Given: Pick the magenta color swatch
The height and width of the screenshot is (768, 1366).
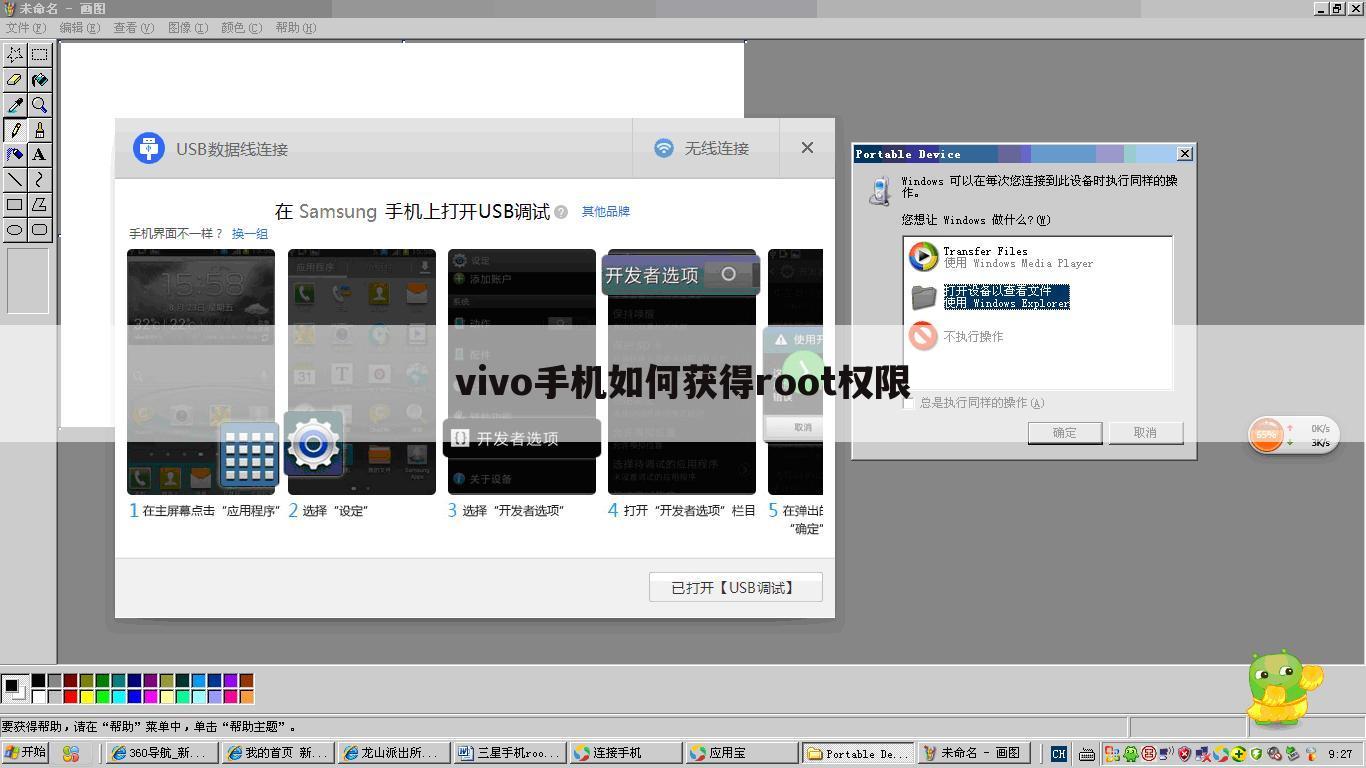Looking at the screenshot, I should 150,696.
